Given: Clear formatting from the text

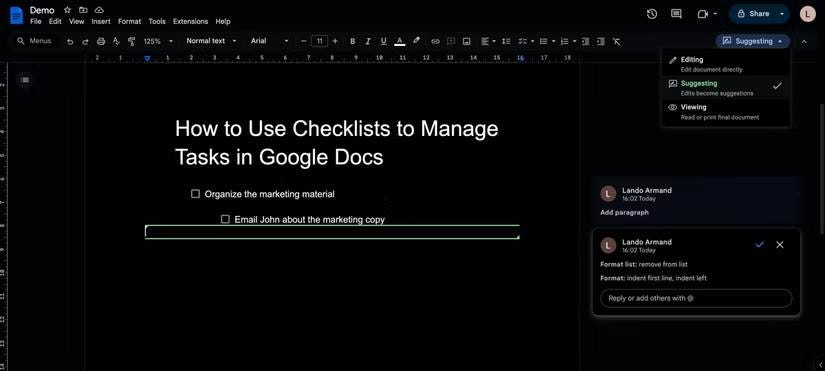Looking at the screenshot, I should (x=617, y=41).
